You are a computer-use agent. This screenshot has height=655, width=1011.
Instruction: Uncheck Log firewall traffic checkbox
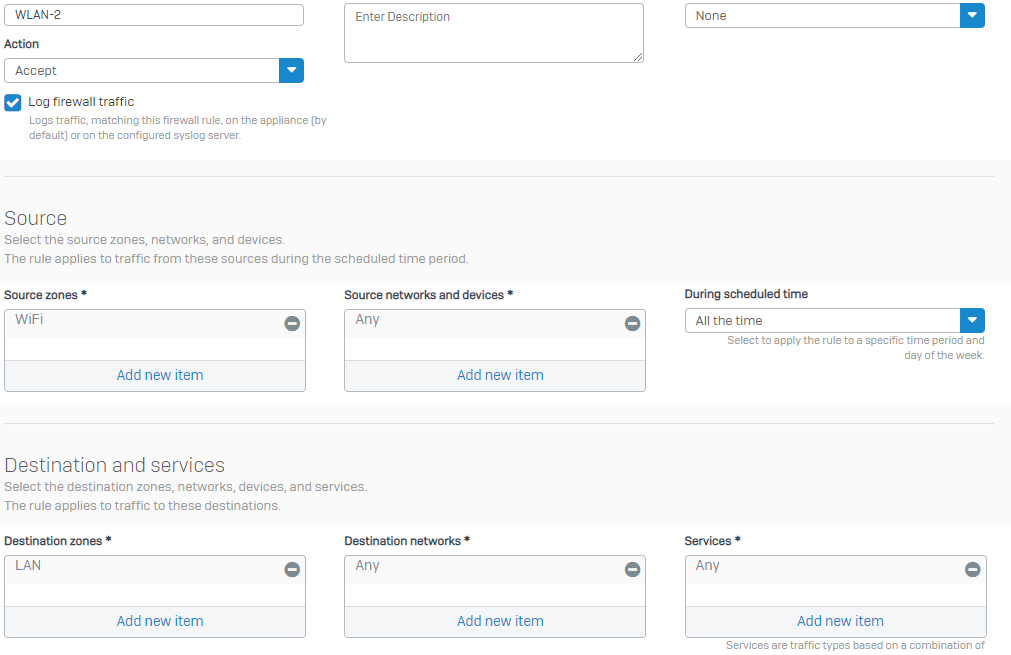point(13,102)
